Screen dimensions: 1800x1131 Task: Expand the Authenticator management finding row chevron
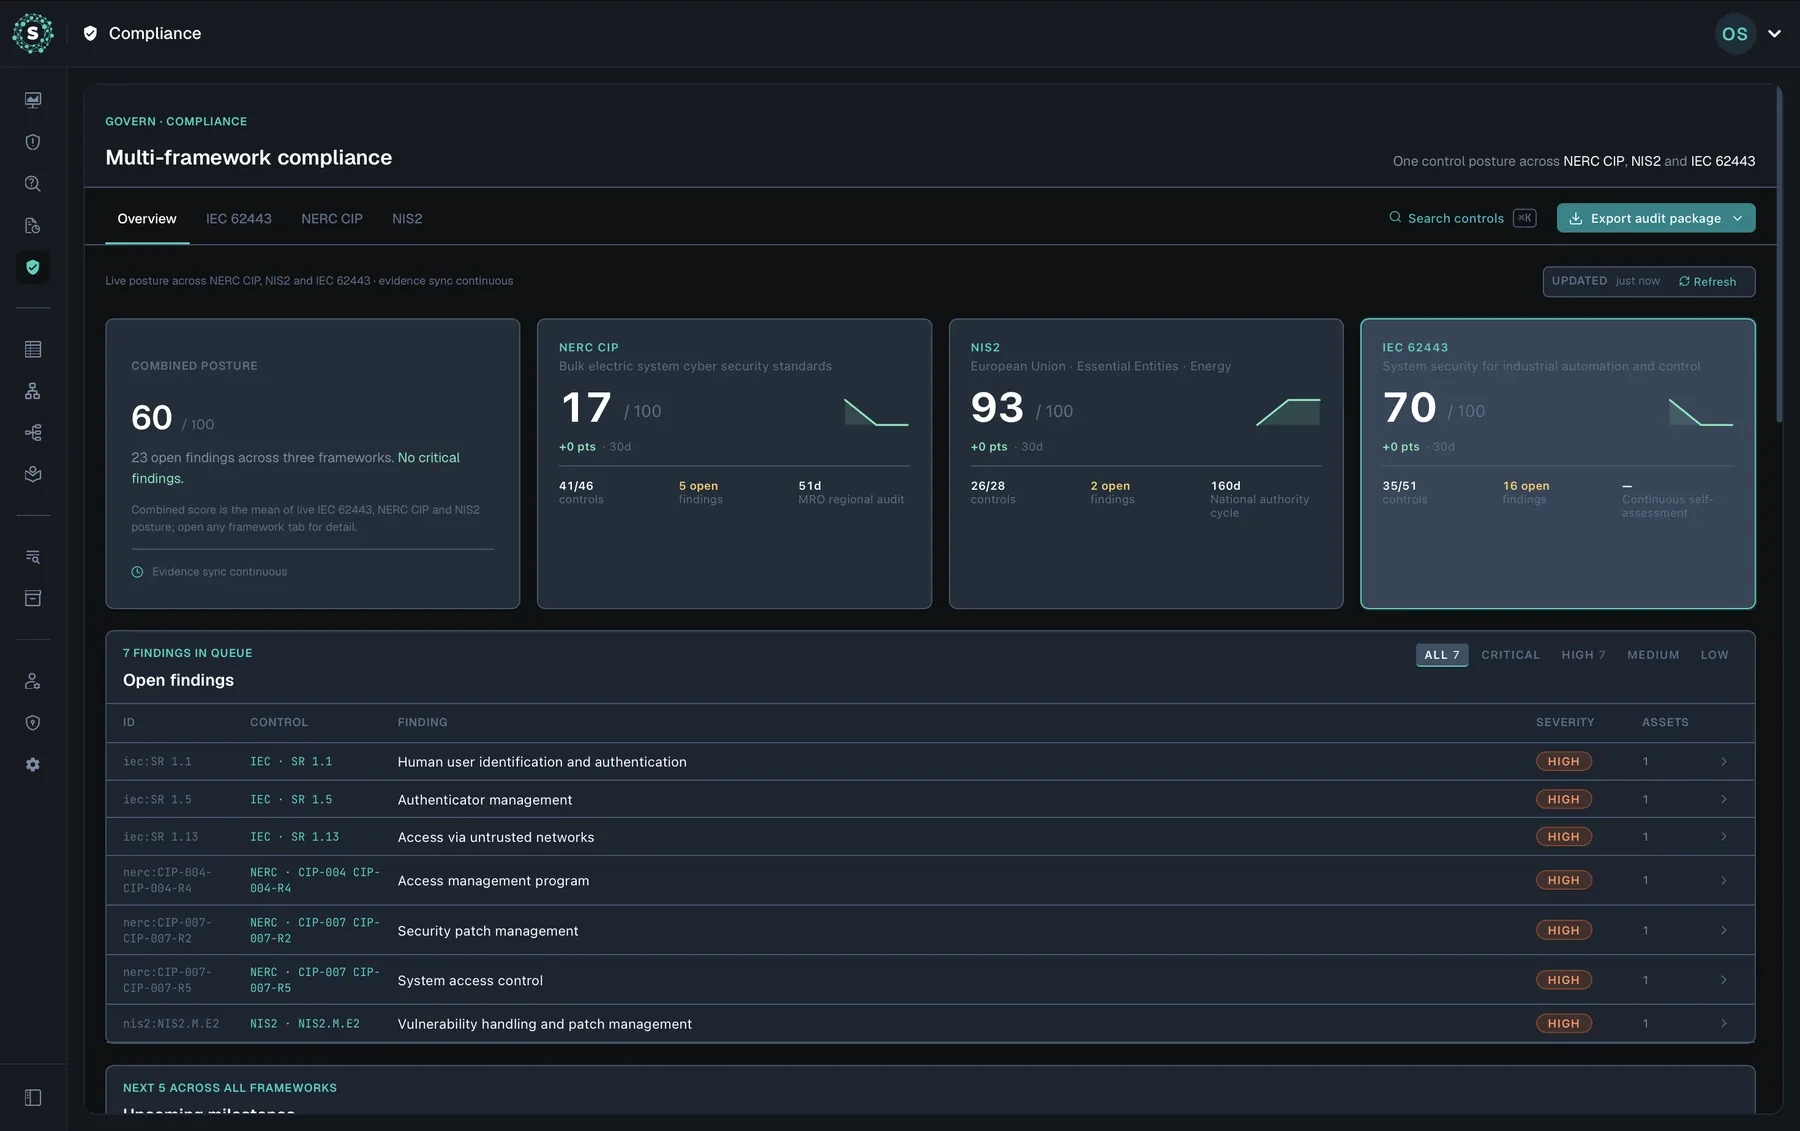1723,800
